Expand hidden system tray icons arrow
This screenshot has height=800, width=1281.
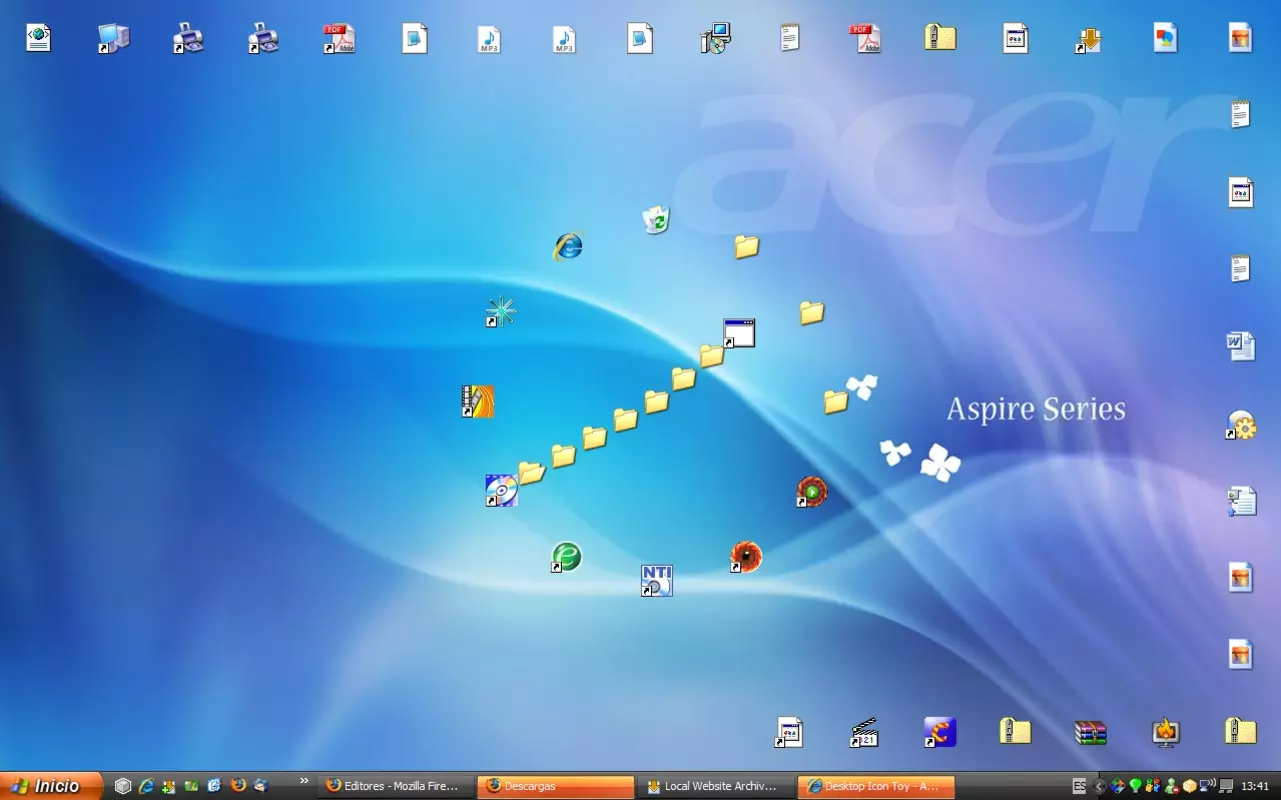coord(1099,786)
